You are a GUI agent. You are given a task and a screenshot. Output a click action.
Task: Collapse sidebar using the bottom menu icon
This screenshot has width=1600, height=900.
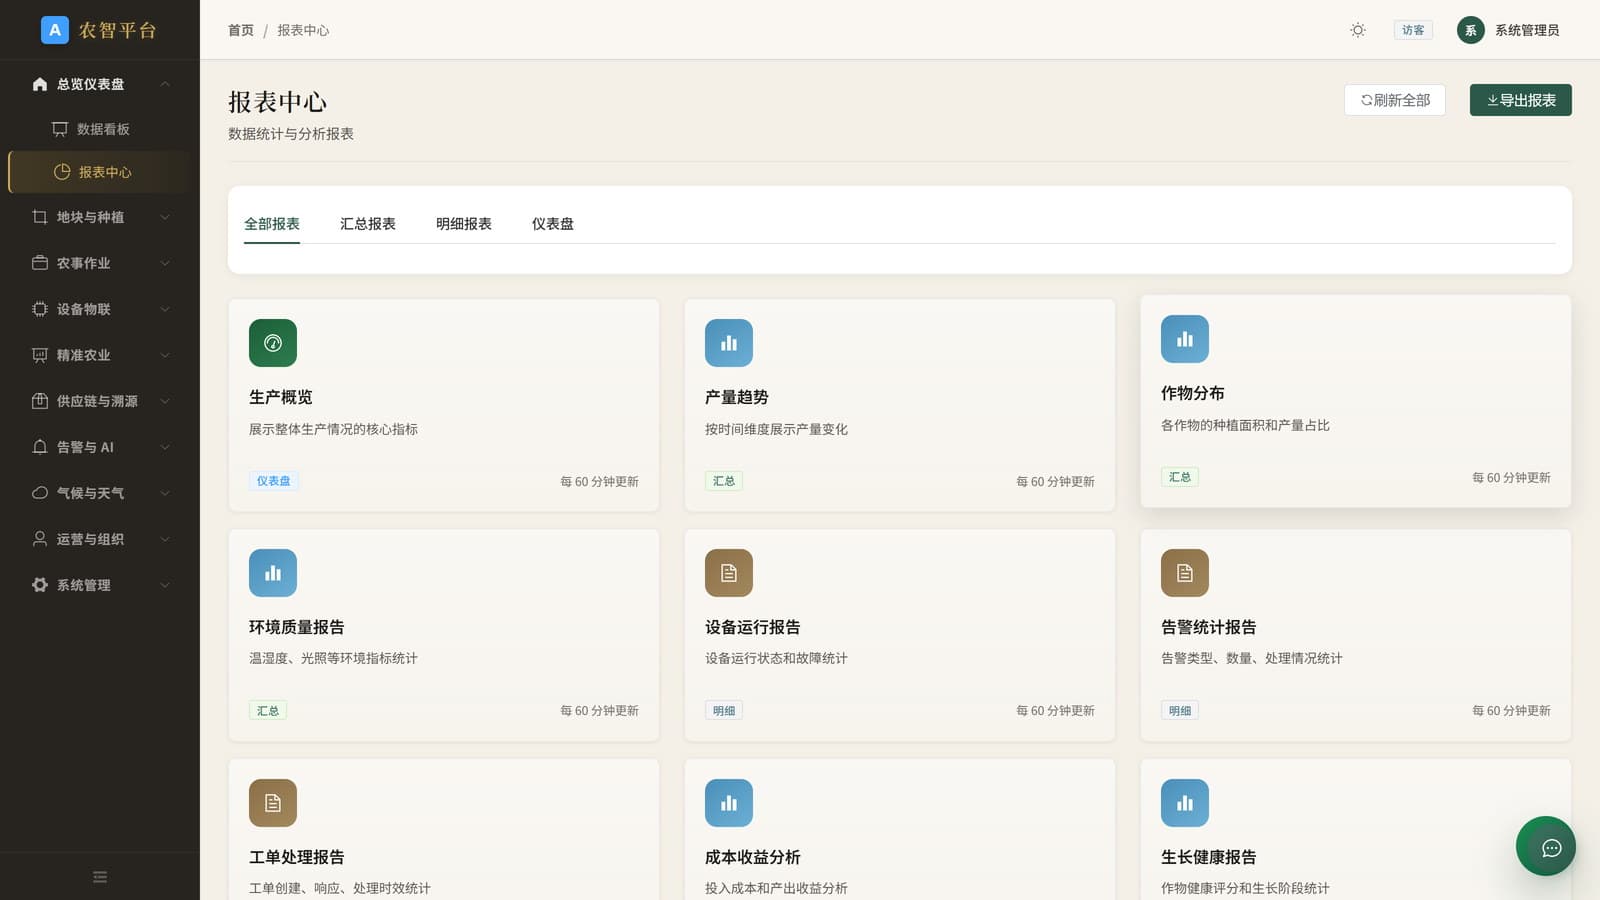pyautogui.click(x=100, y=877)
